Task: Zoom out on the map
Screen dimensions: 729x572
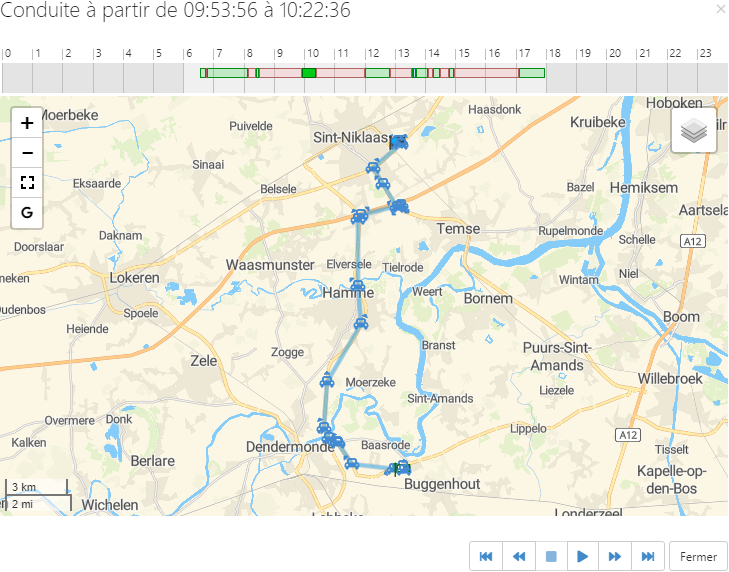Action: tap(27, 153)
